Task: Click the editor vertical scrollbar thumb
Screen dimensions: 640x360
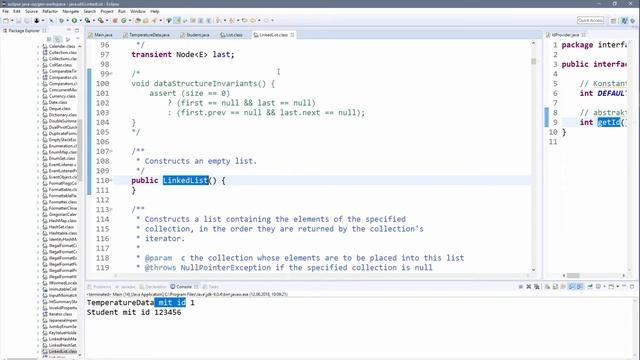Action: click(x=533, y=62)
